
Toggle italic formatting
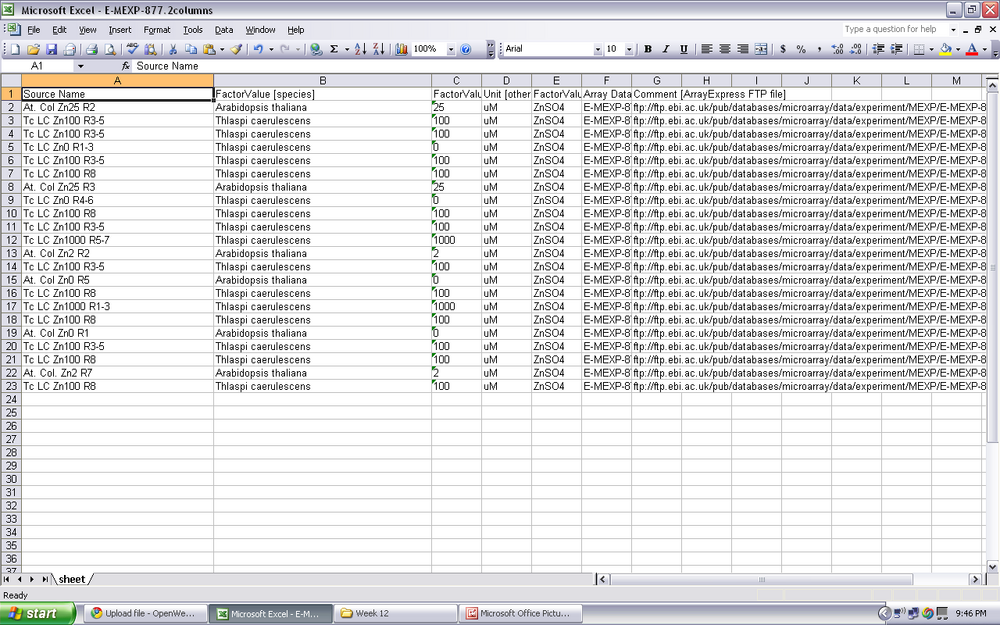pyautogui.click(x=666, y=49)
